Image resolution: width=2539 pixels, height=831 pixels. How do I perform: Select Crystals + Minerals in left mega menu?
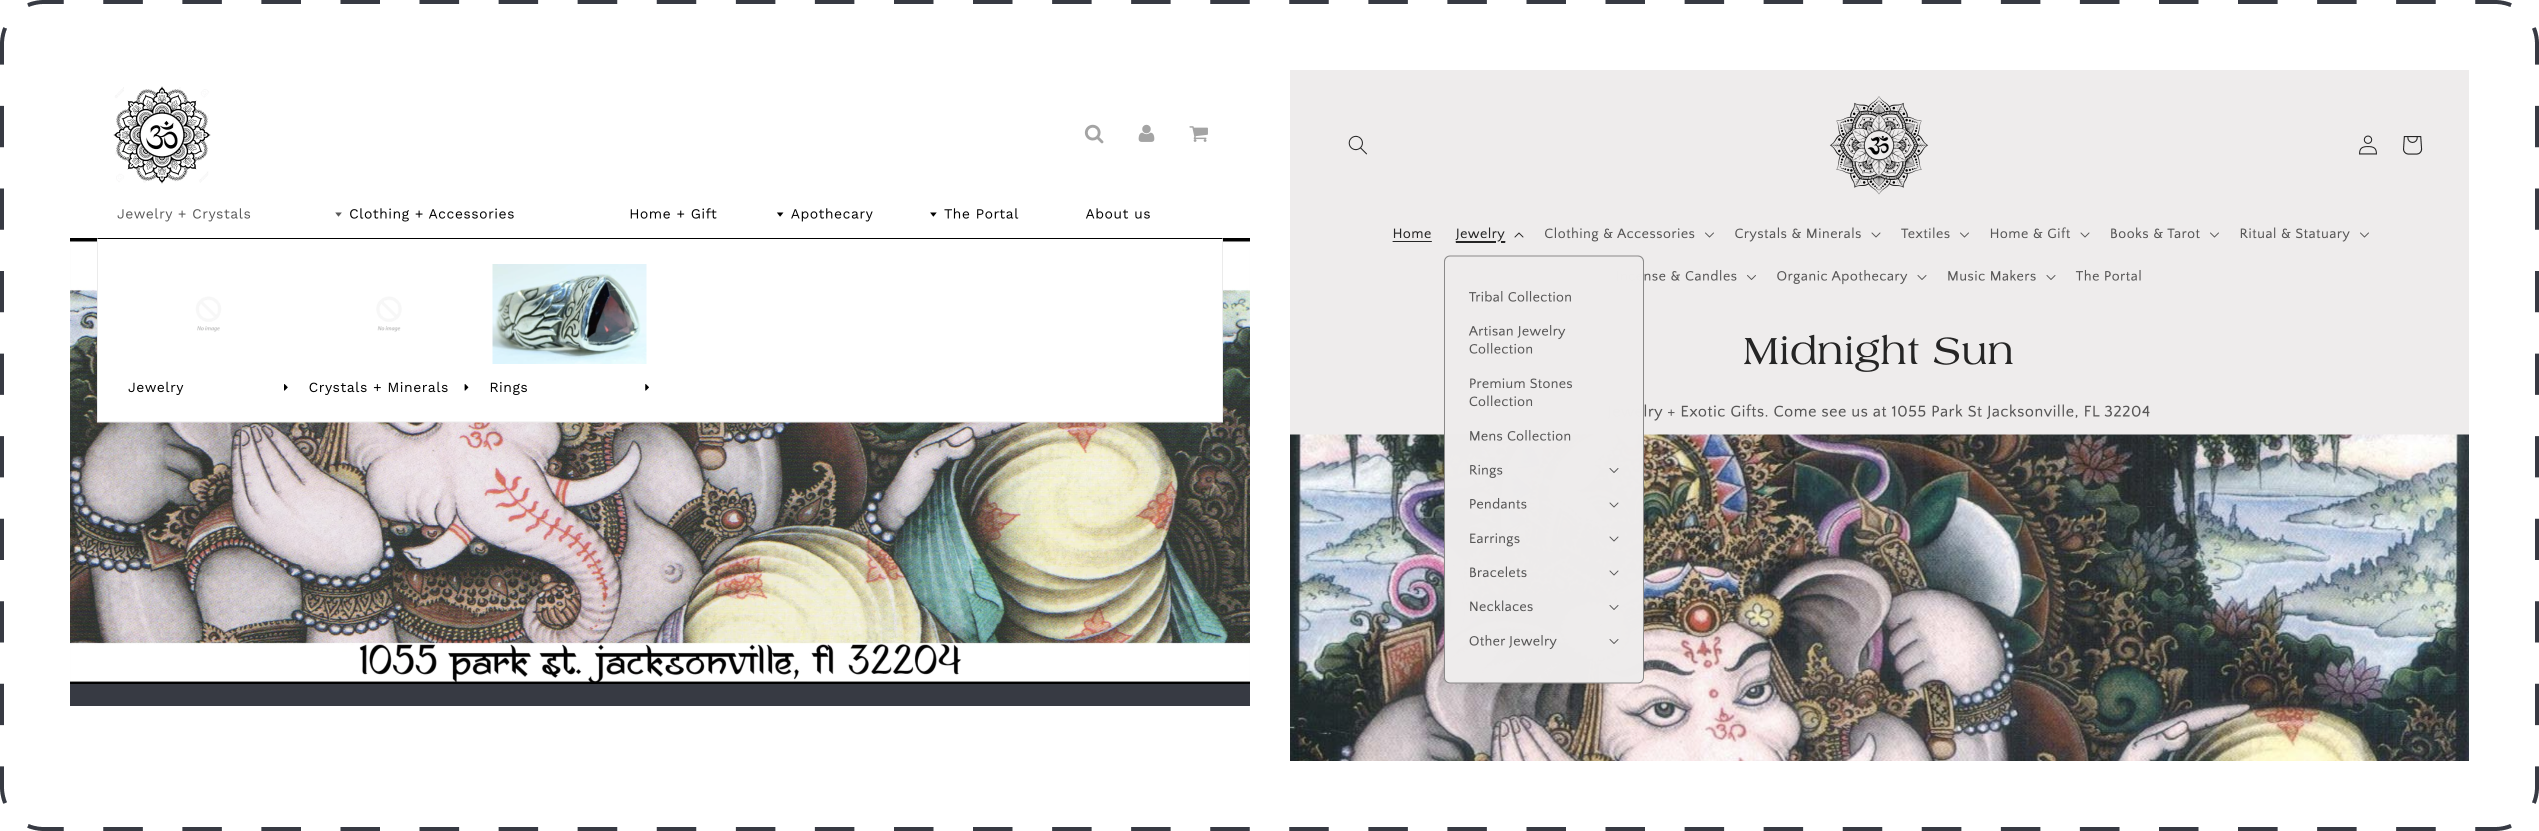(x=378, y=387)
